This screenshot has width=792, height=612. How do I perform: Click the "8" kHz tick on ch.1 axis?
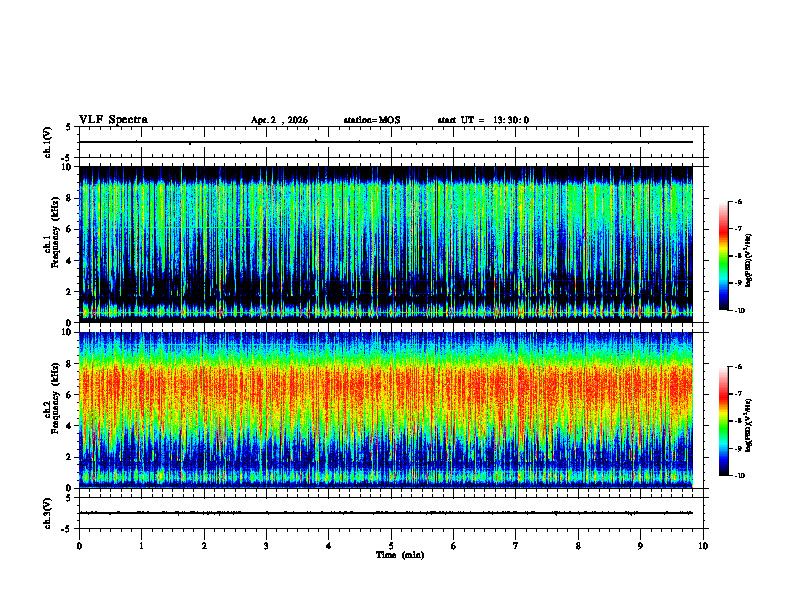(x=70, y=198)
